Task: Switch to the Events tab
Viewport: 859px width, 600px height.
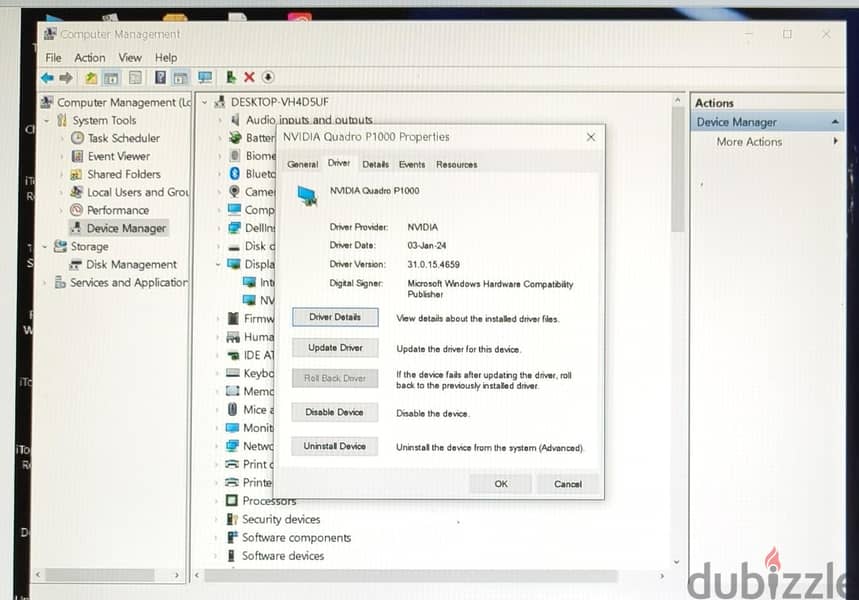Action: (412, 164)
